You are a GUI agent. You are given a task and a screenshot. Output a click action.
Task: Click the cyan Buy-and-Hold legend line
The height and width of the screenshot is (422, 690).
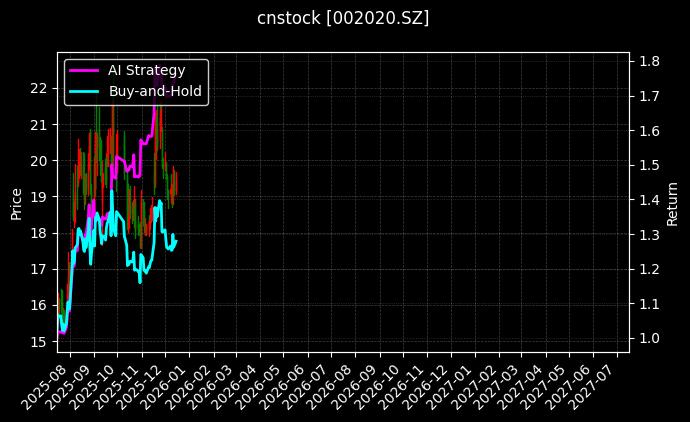tap(85, 91)
